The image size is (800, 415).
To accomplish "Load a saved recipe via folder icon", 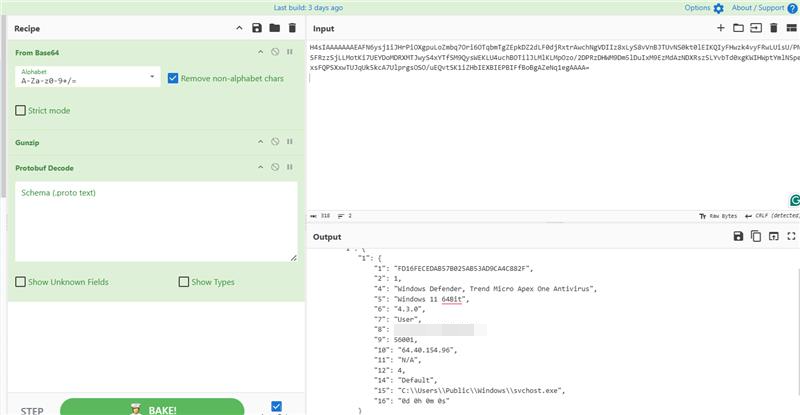I will tap(274, 28).
